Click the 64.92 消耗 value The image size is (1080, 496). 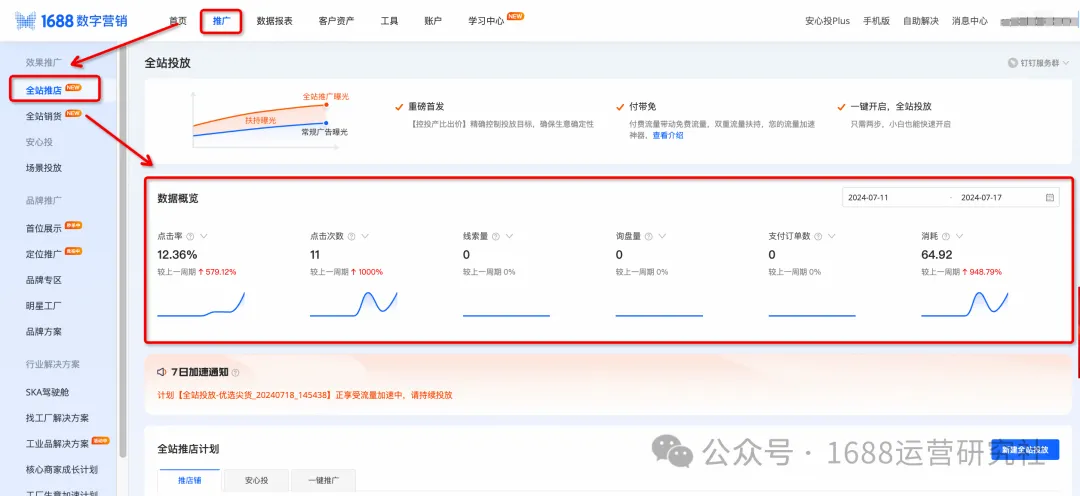point(937,255)
